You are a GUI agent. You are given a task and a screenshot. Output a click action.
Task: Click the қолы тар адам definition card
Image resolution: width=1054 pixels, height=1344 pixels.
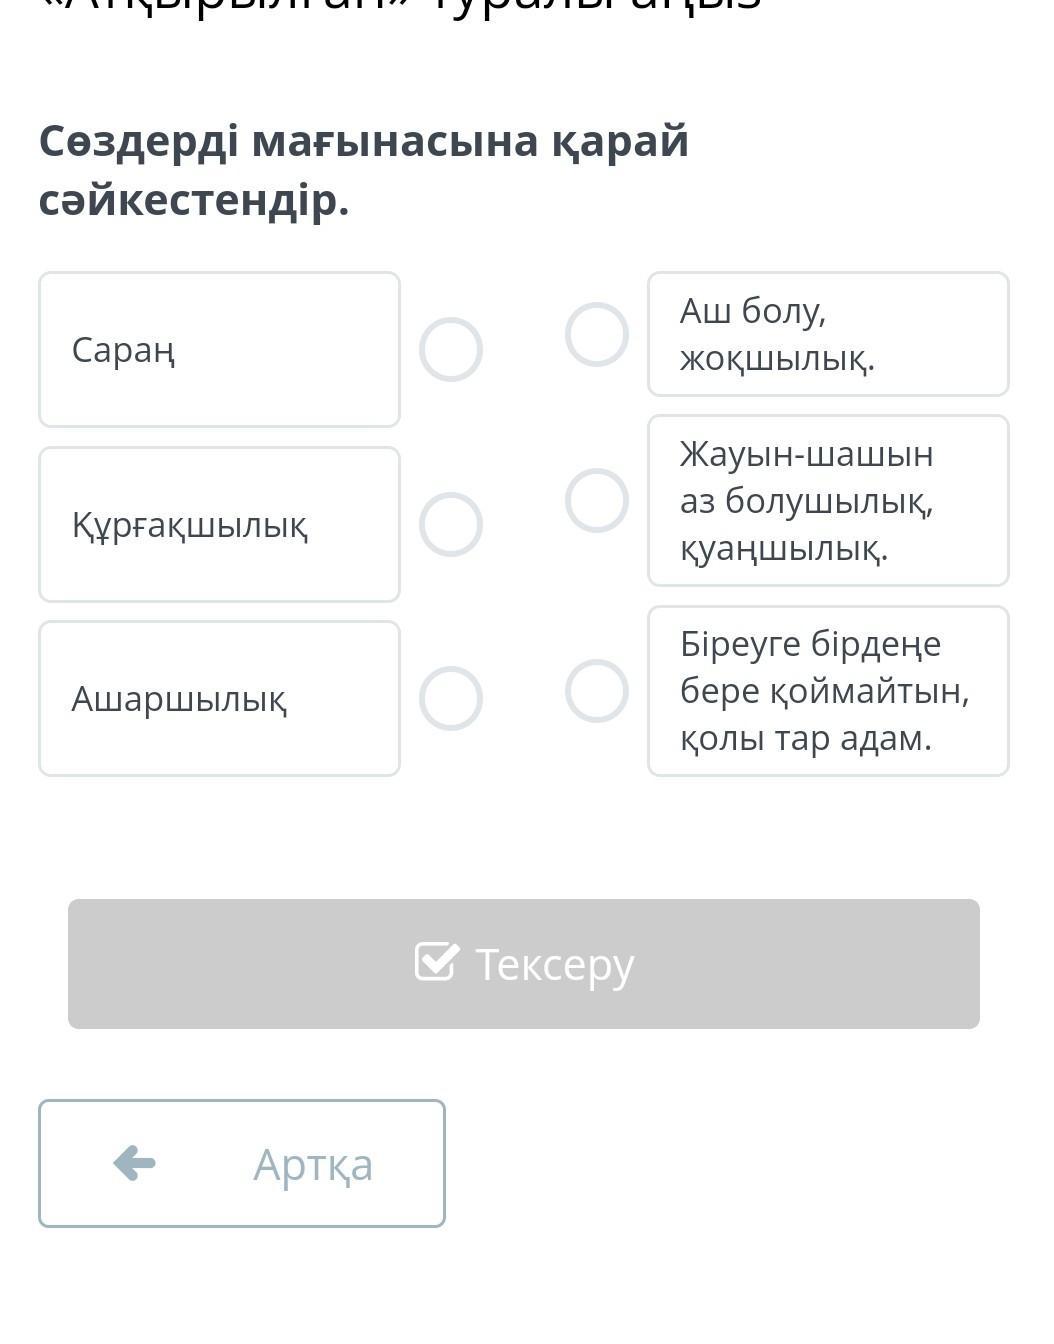(x=828, y=691)
